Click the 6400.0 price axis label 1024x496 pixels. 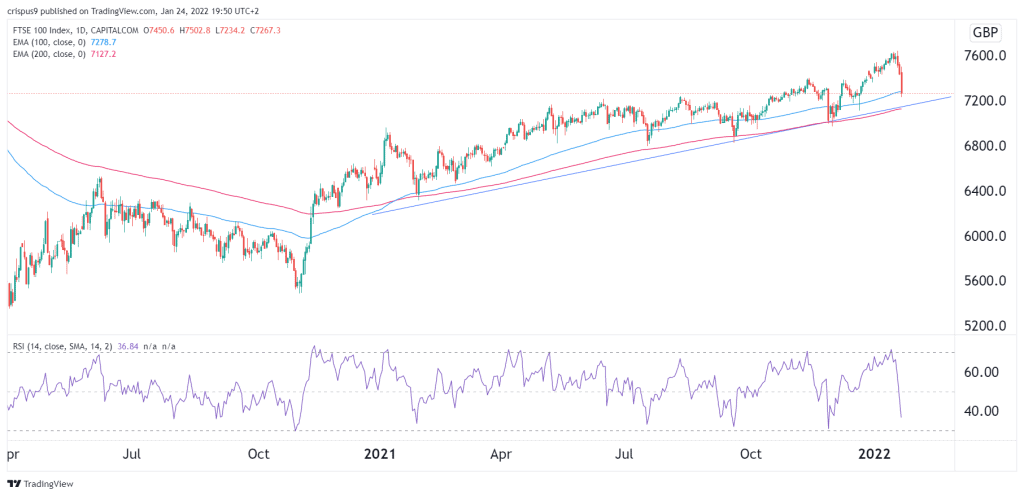click(987, 191)
